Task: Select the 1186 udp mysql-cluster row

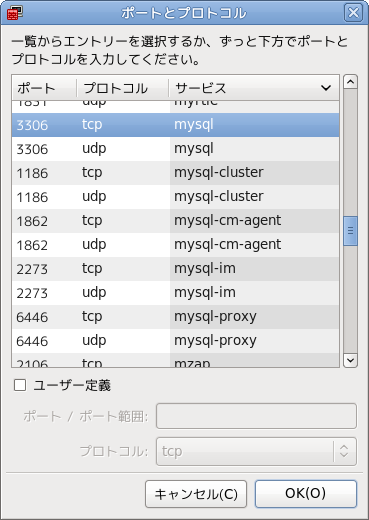Action: [x=175, y=197]
